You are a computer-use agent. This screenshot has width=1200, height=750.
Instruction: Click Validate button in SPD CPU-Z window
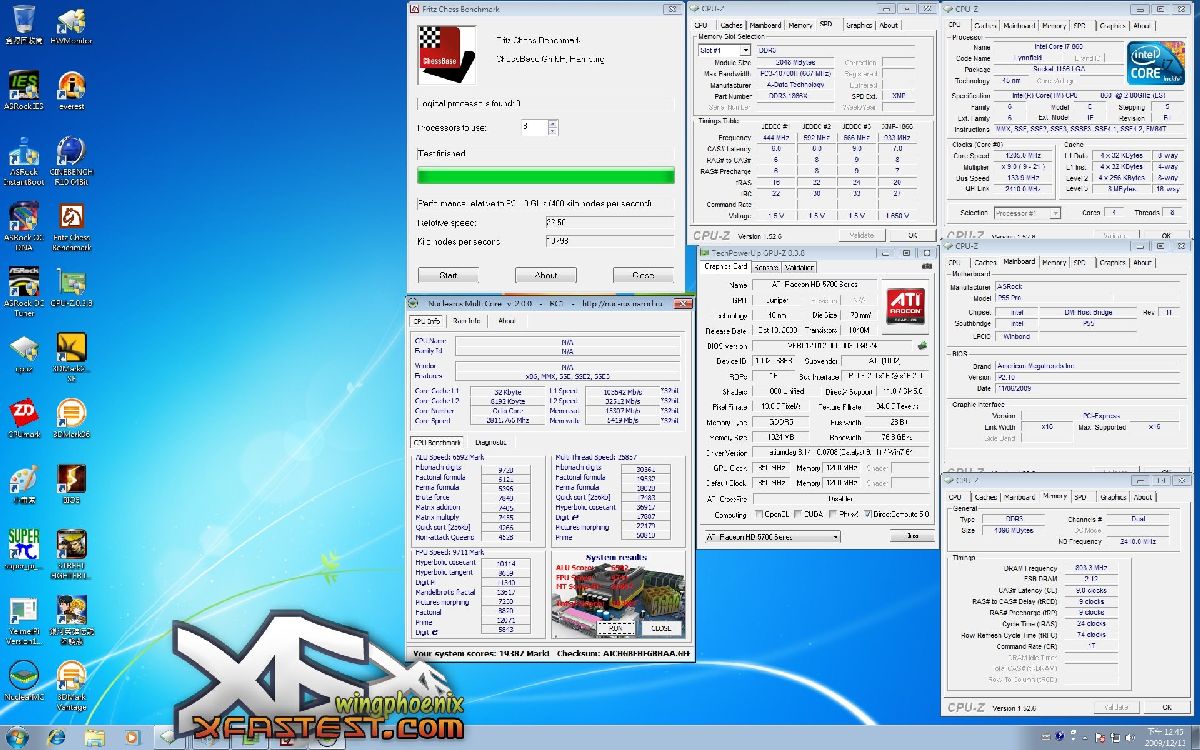[862, 235]
